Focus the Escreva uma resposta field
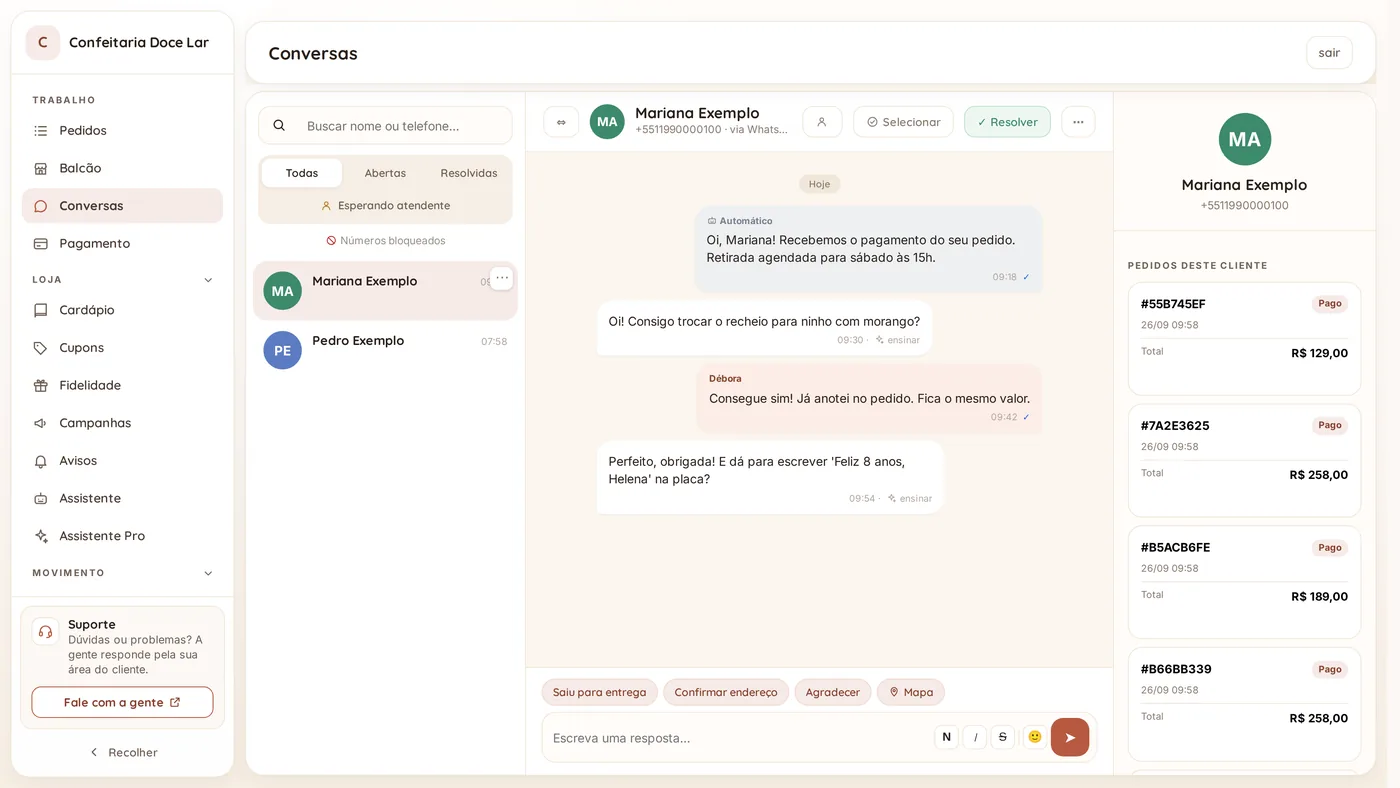This screenshot has width=1400, height=788. pyautogui.click(x=740, y=738)
